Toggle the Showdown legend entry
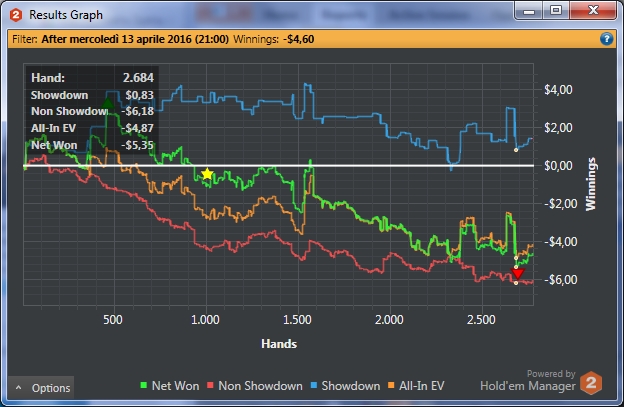Screen dimensions: 624x407 [x=345, y=386]
